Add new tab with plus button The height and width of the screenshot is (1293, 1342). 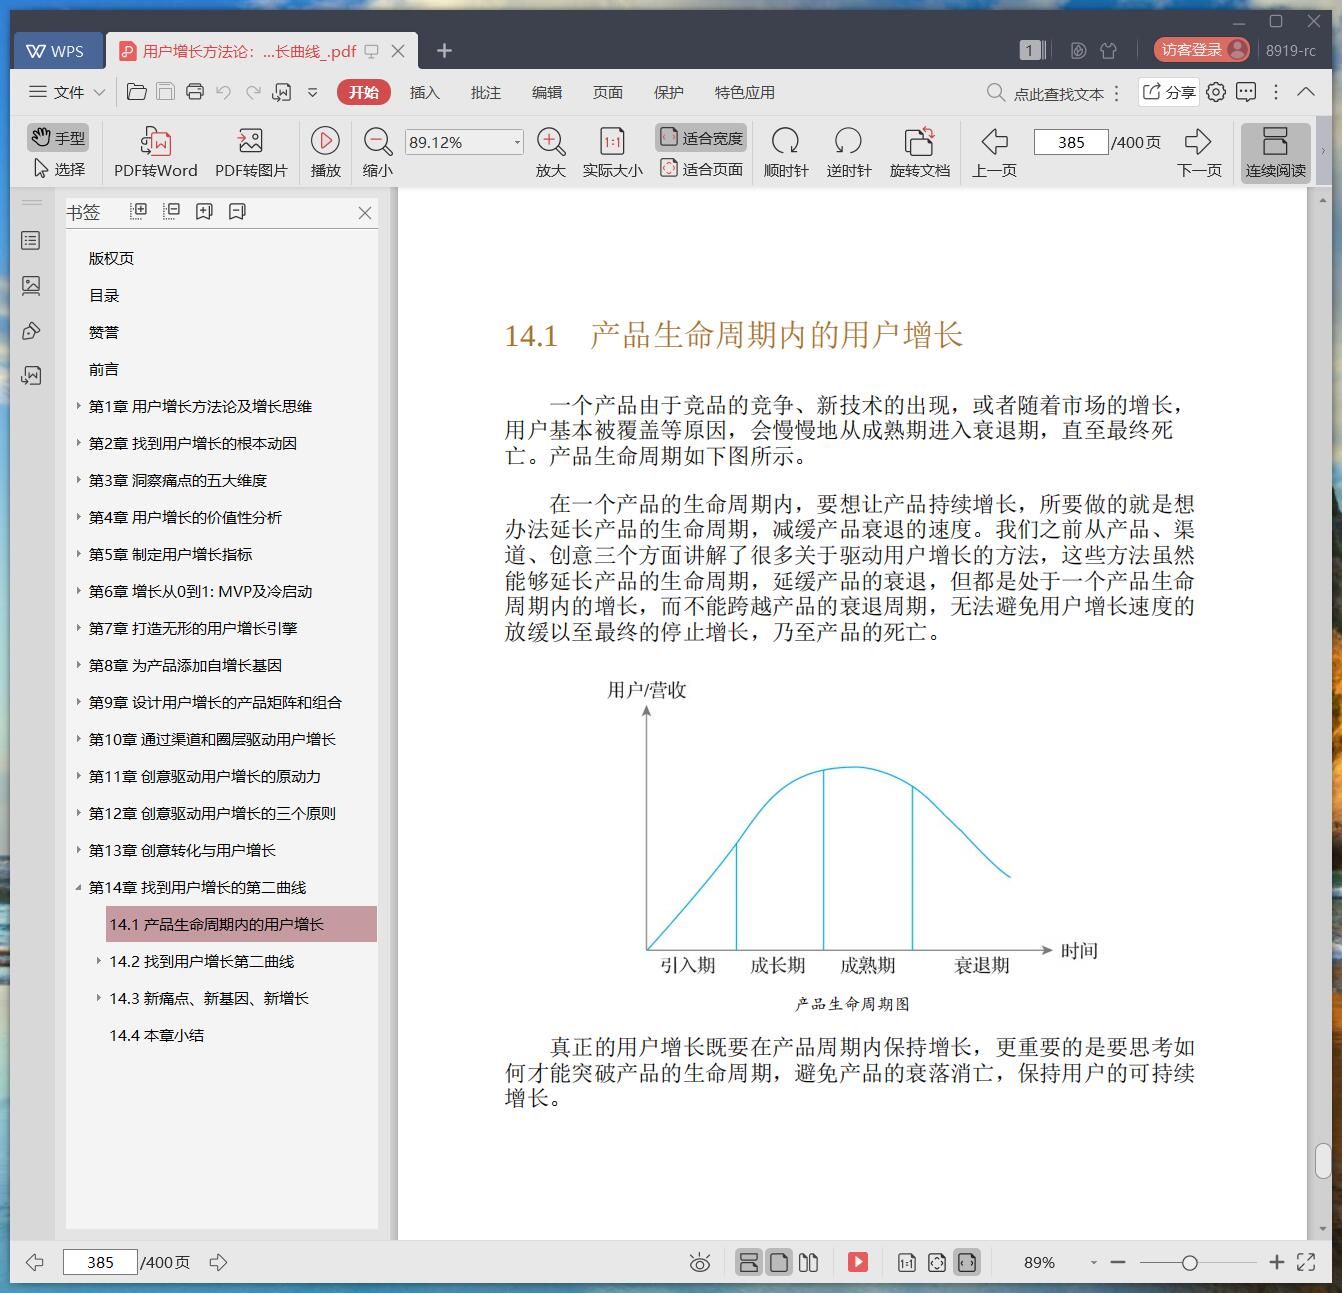445,51
